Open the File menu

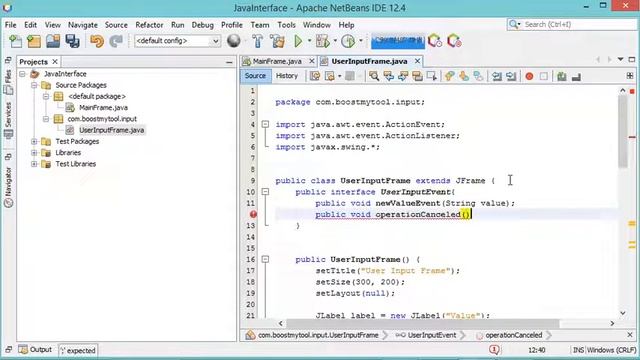11,25
